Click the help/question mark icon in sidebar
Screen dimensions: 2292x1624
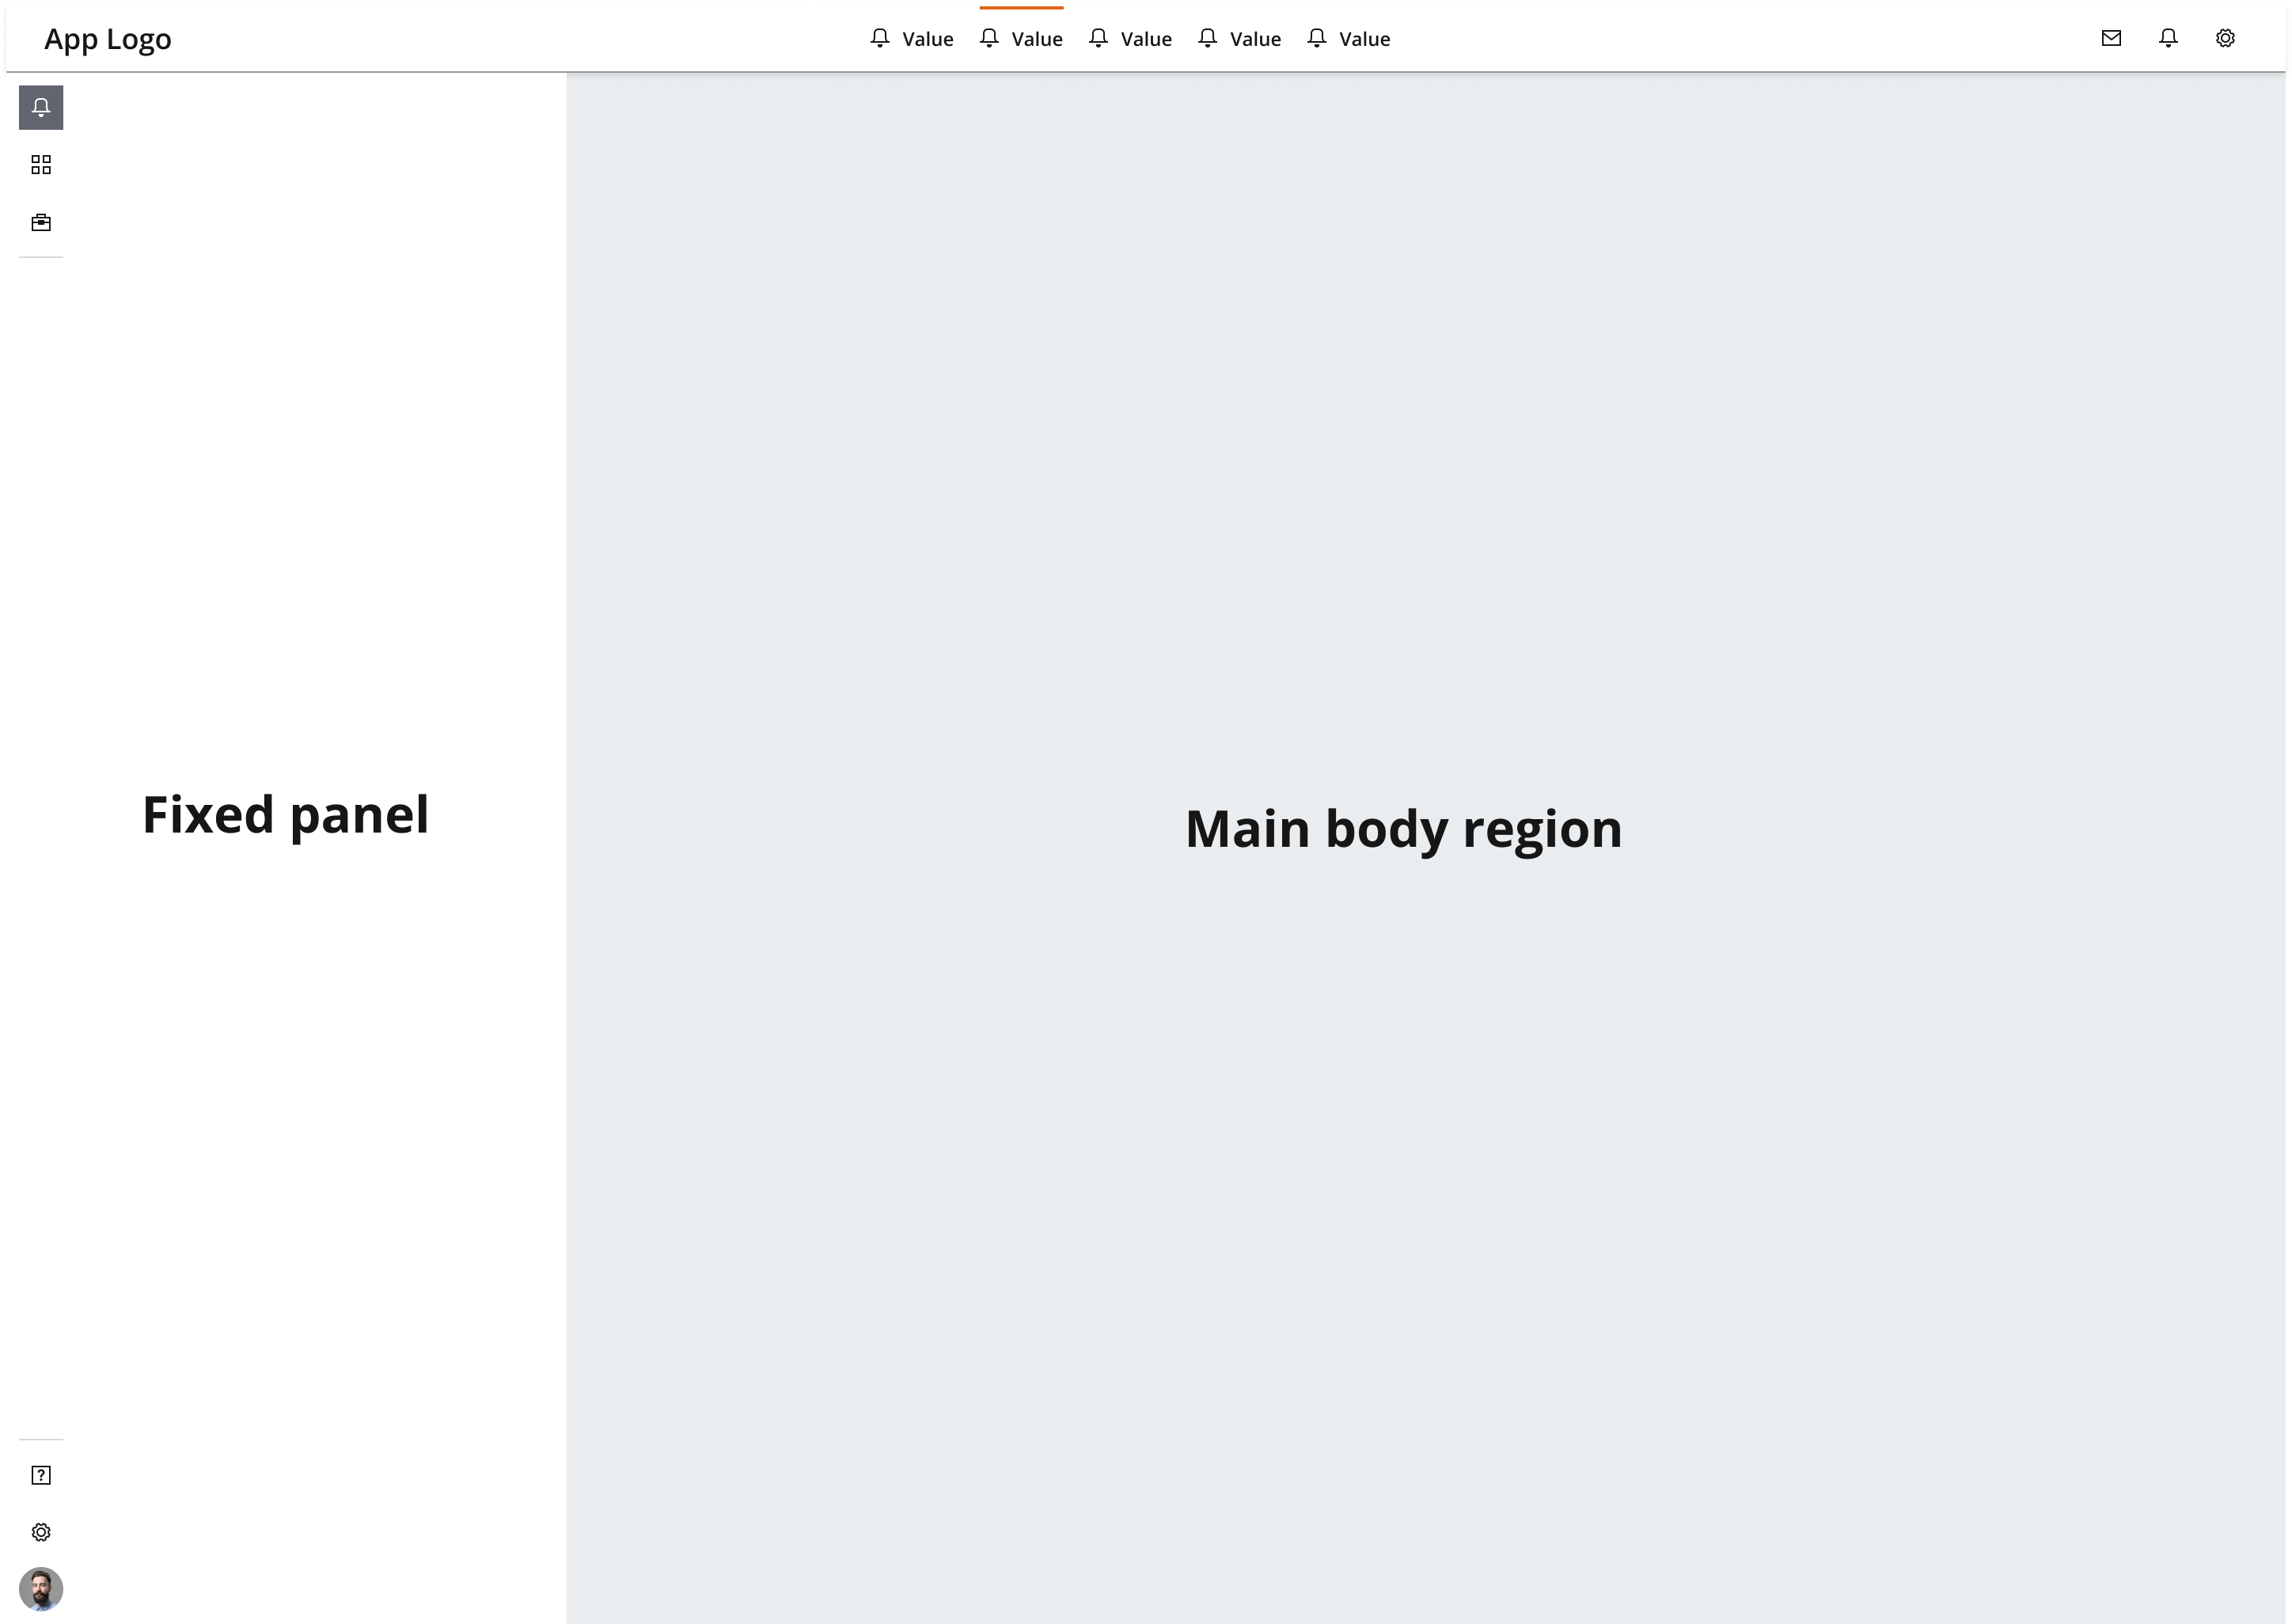click(x=40, y=1474)
